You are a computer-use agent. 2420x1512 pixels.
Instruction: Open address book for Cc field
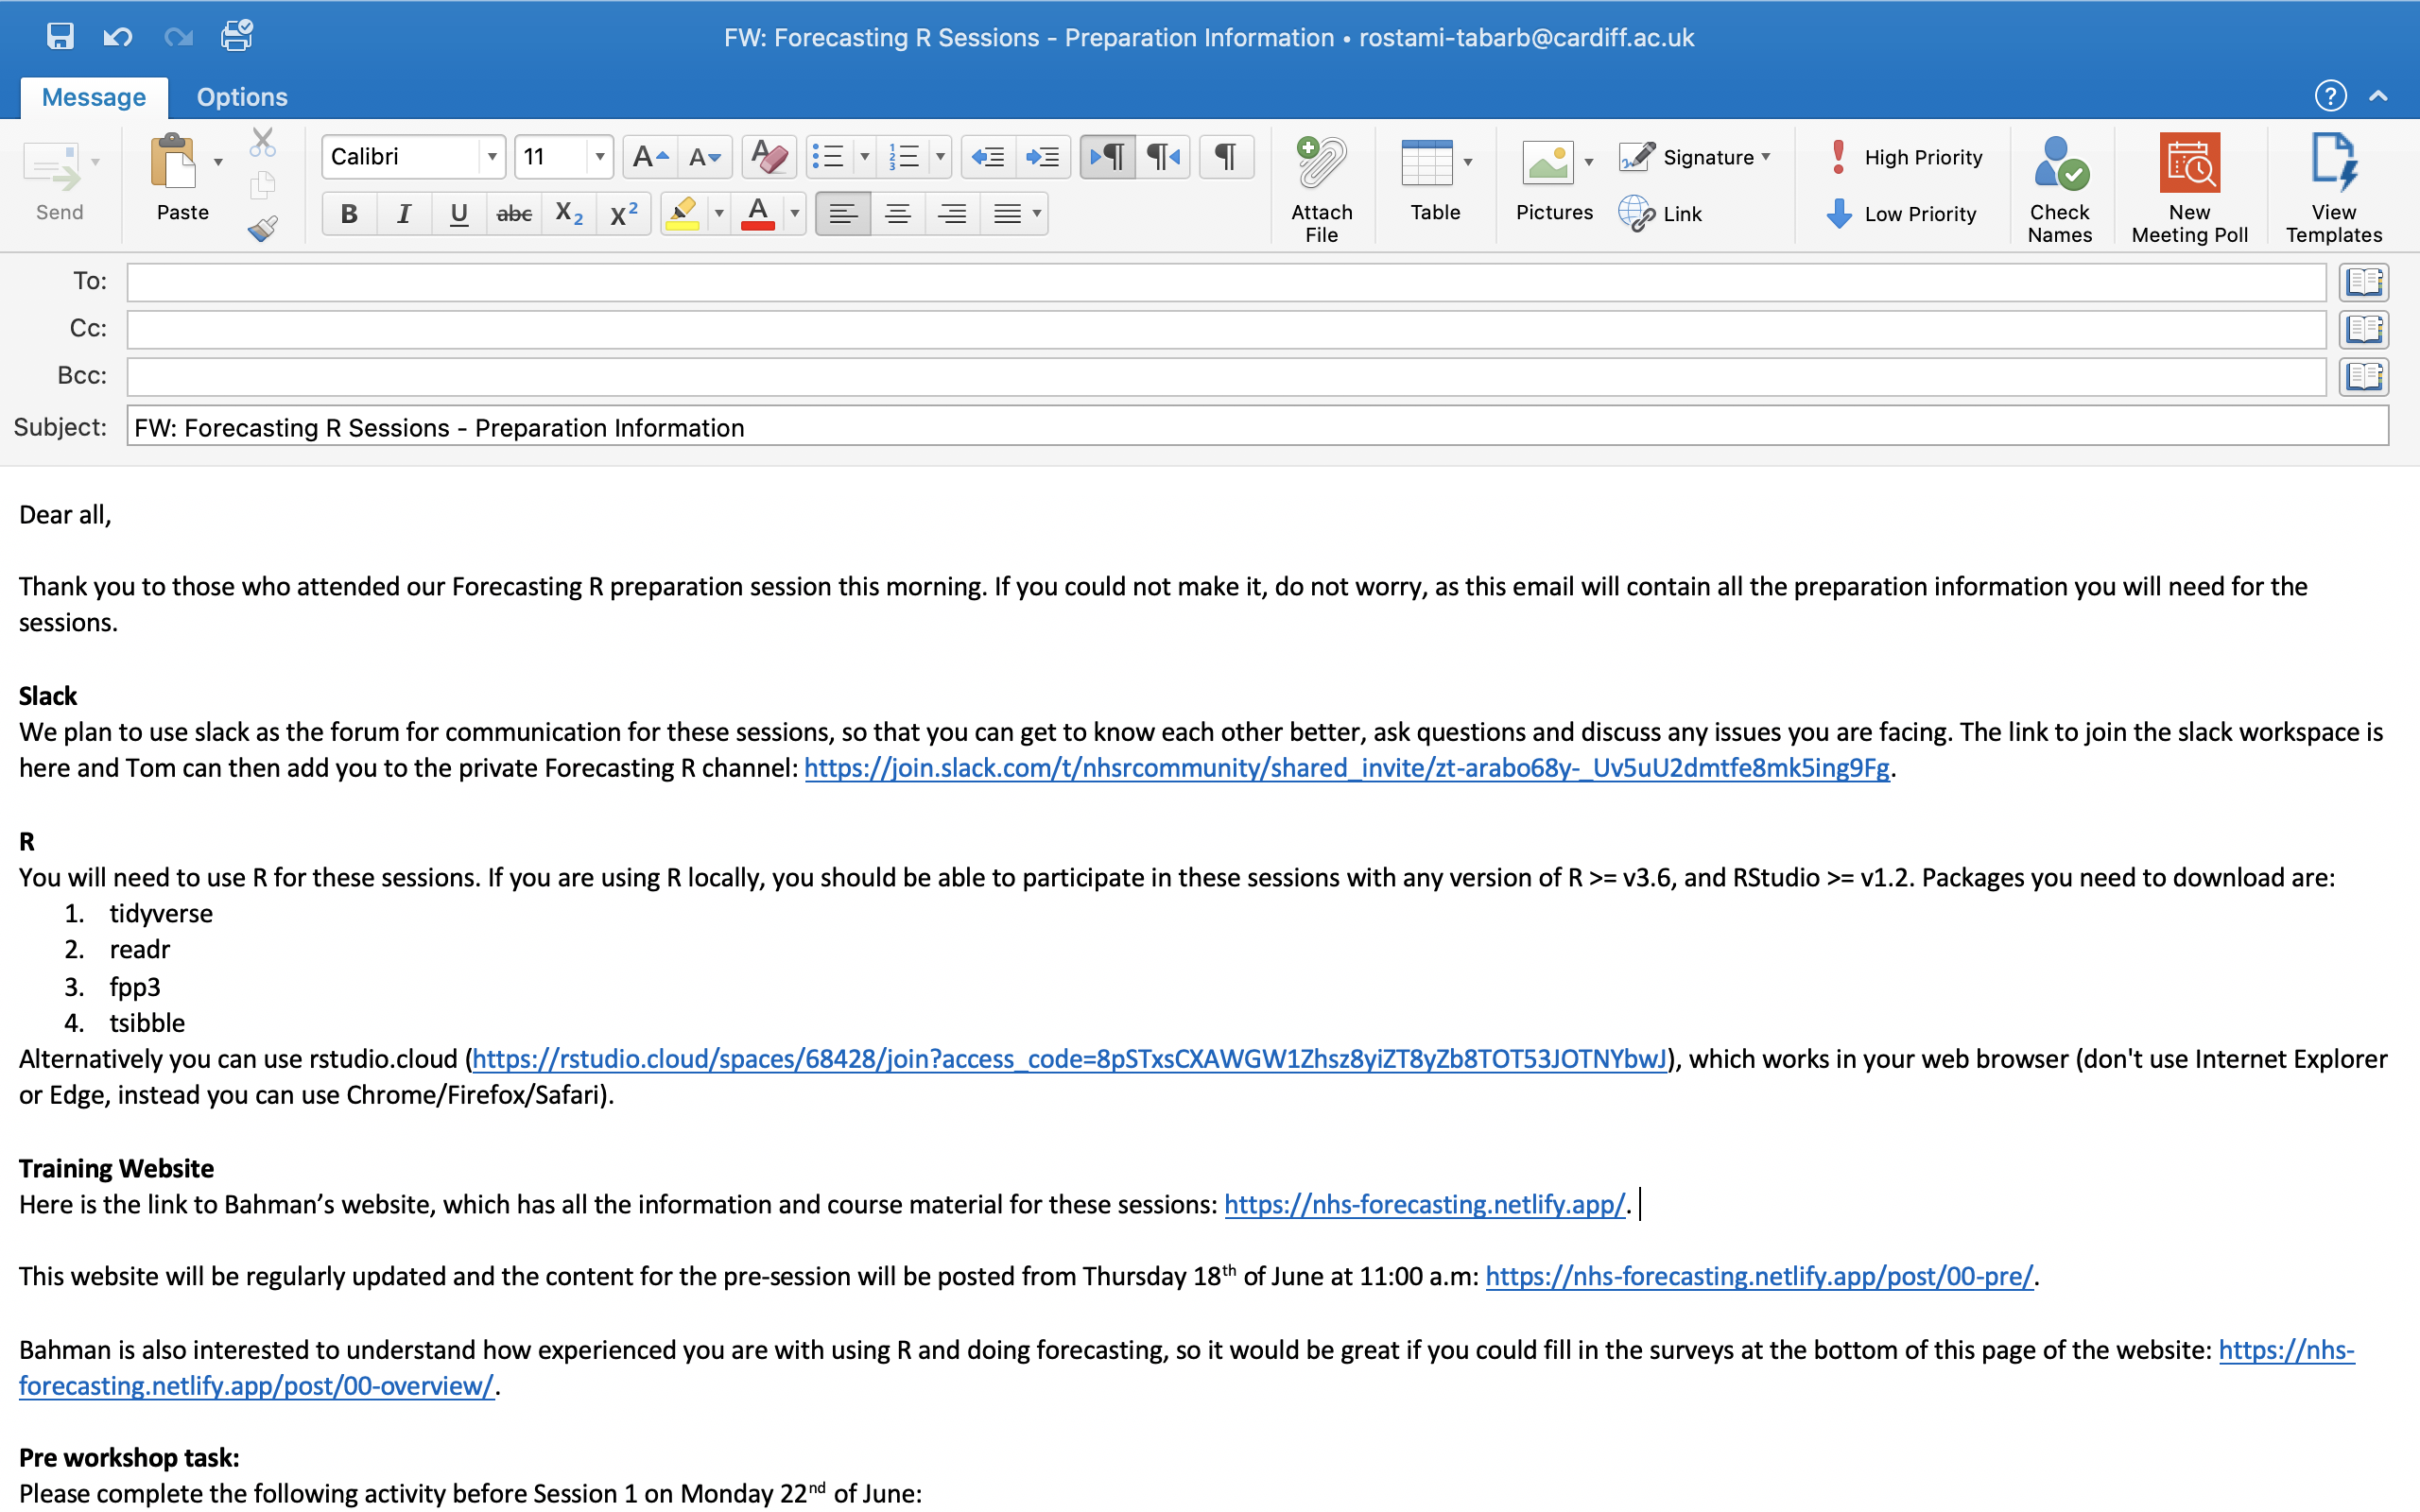coord(2364,329)
